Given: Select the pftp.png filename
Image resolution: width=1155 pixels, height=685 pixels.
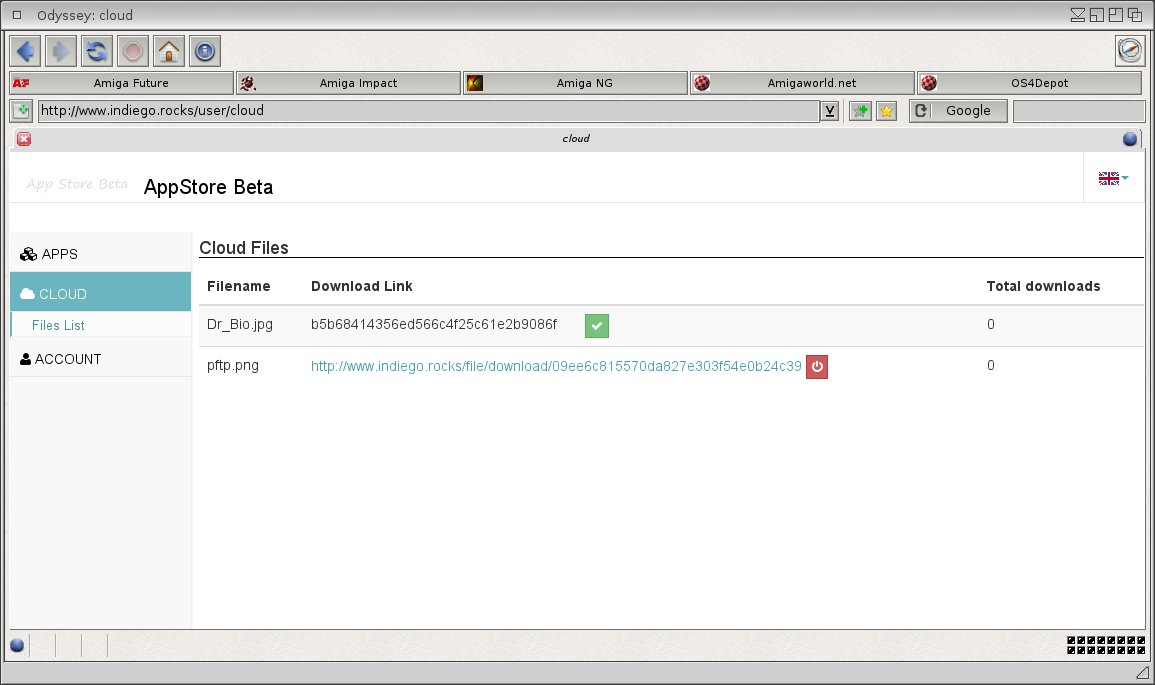Looking at the screenshot, I should click(x=233, y=366).
